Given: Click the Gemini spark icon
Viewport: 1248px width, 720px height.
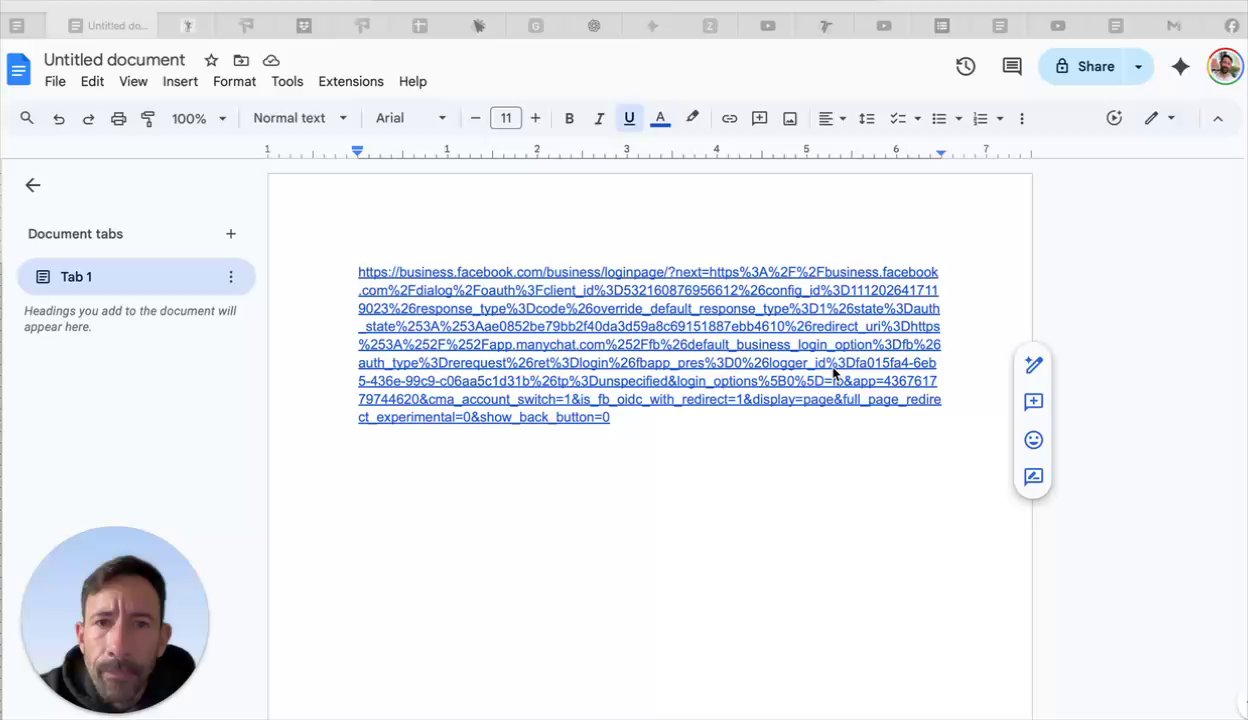Looking at the screenshot, I should (1180, 67).
